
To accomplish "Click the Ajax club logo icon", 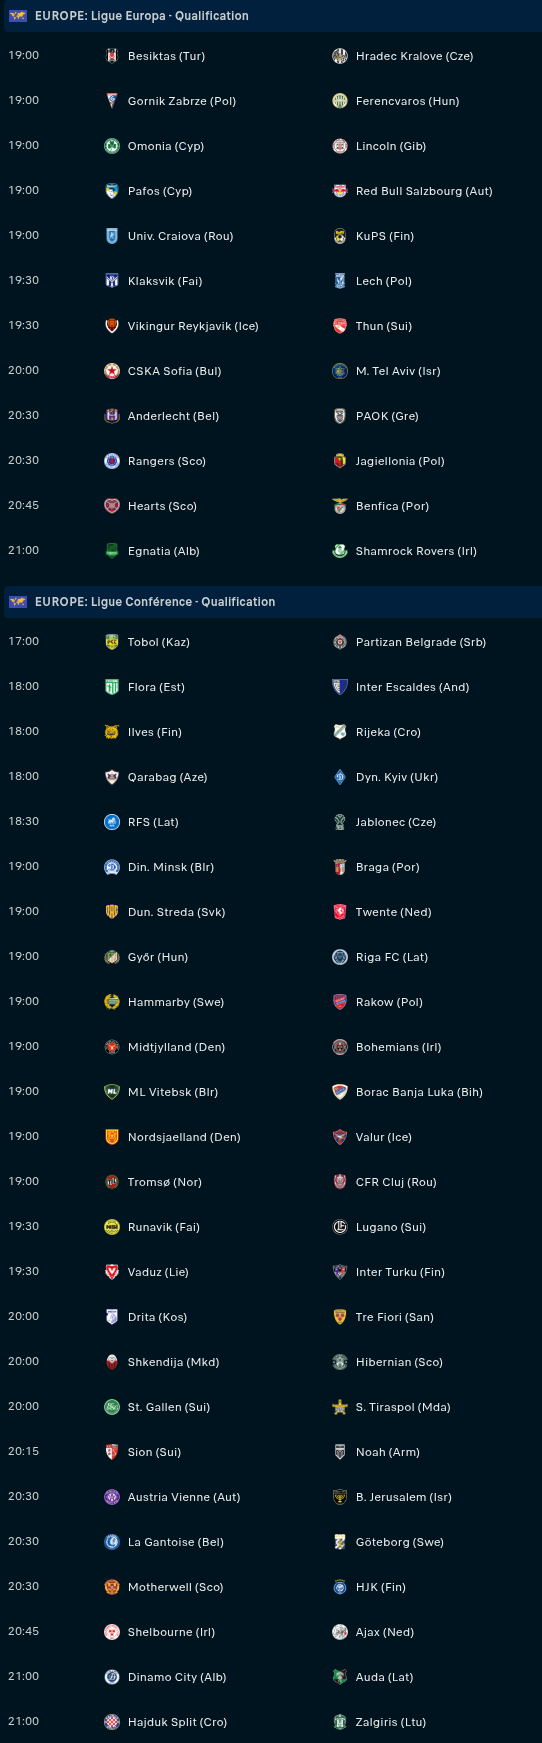I will click(x=340, y=1632).
